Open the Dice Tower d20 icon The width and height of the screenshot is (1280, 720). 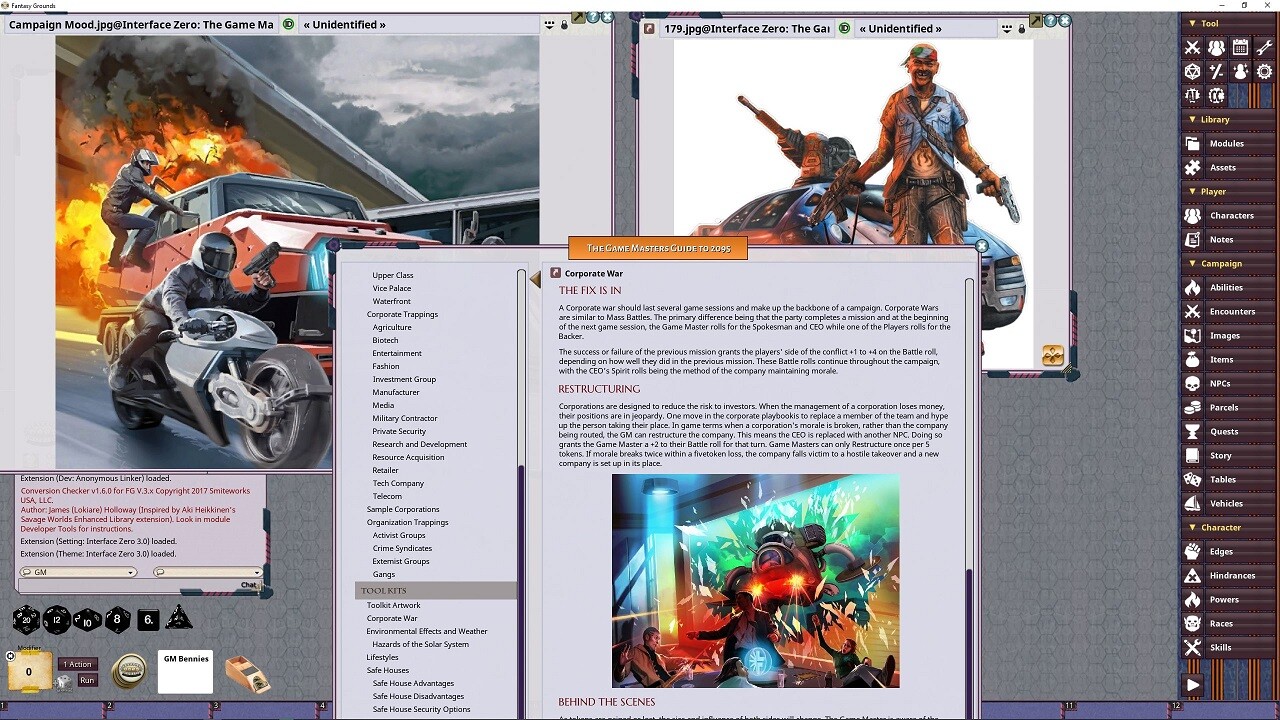coord(1192,71)
